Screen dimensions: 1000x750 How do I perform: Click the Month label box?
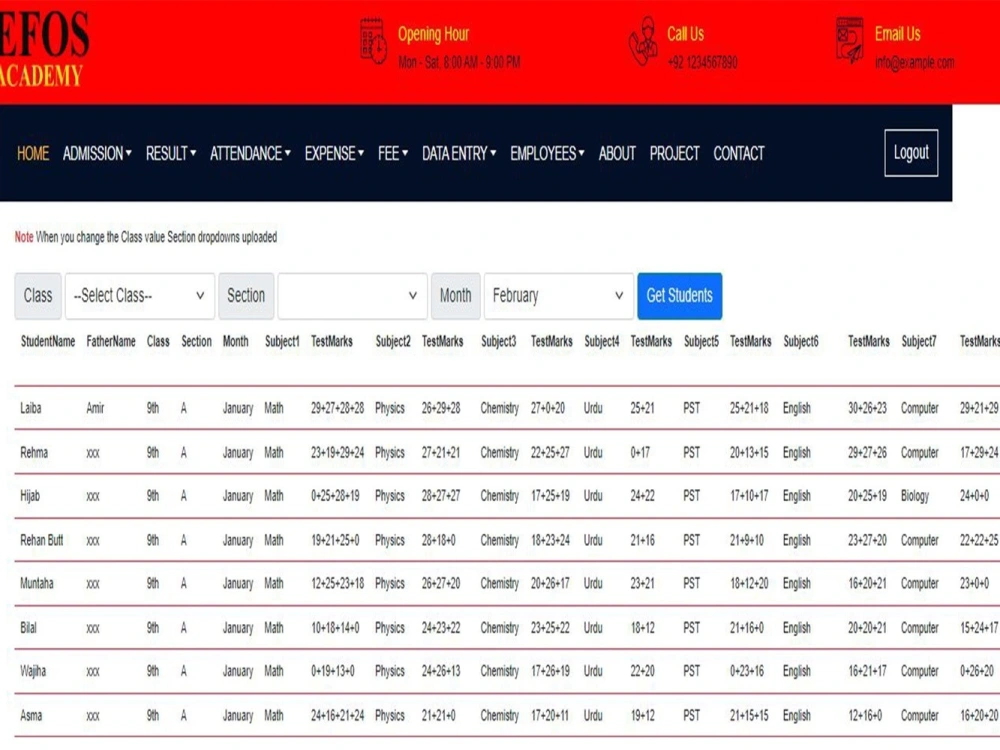click(455, 296)
